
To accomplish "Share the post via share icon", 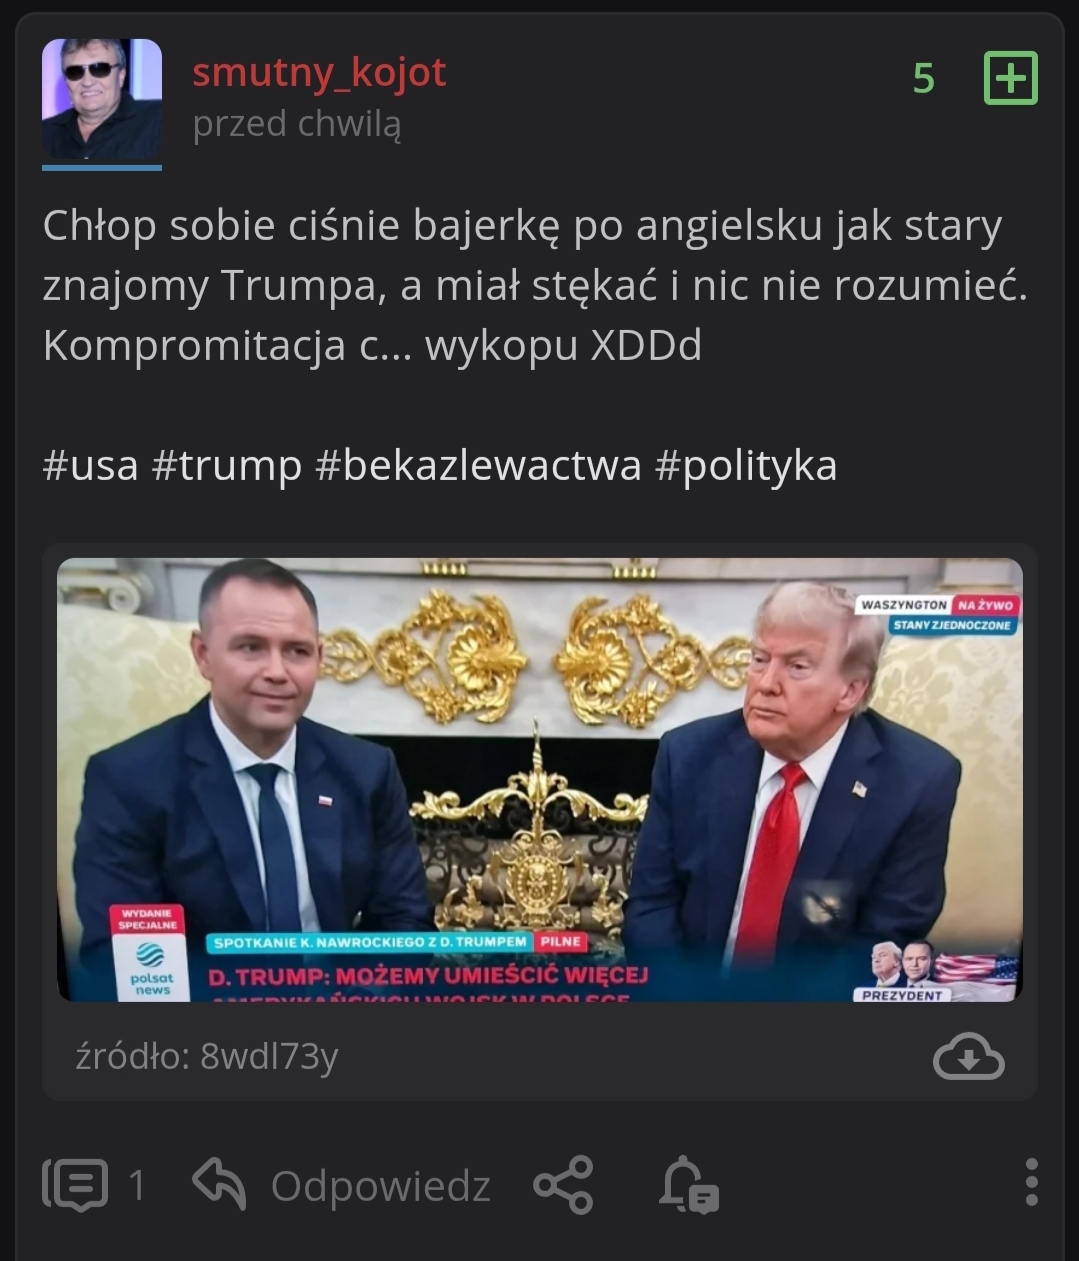I will click(x=564, y=1185).
